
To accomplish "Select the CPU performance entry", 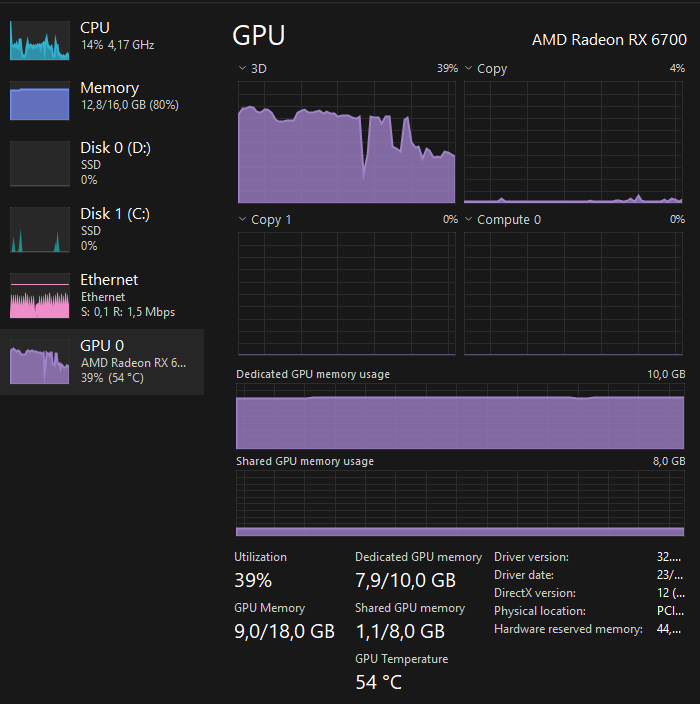I will (x=102, y=40).
